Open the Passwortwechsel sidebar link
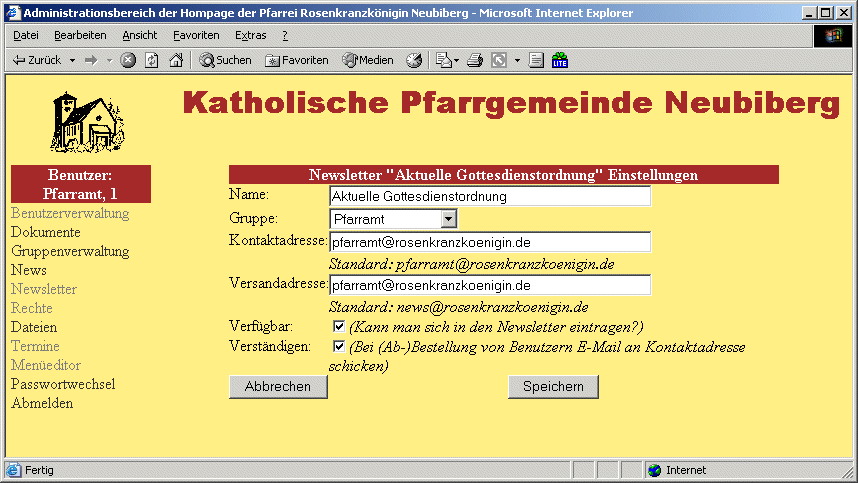Image resolution: width=858 pixels, height=483 pixels. (x=63, y=384)
